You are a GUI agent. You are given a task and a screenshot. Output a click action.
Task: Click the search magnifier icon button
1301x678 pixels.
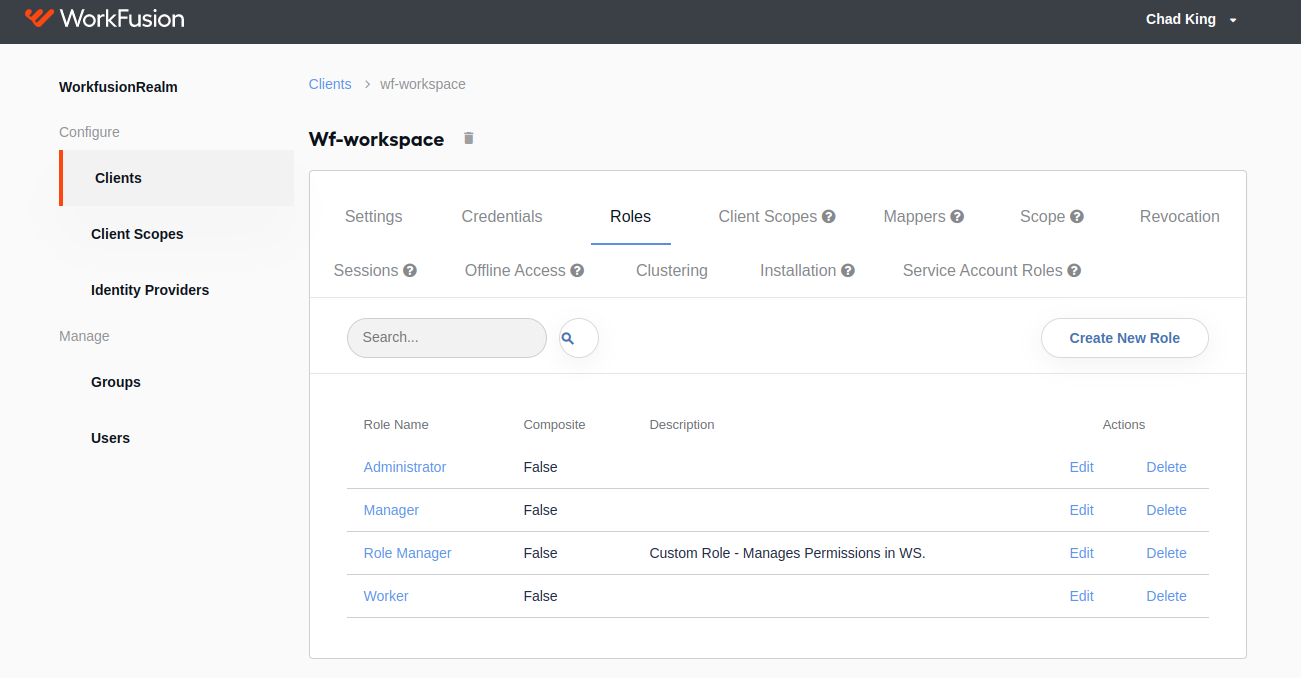click(579, 338)
